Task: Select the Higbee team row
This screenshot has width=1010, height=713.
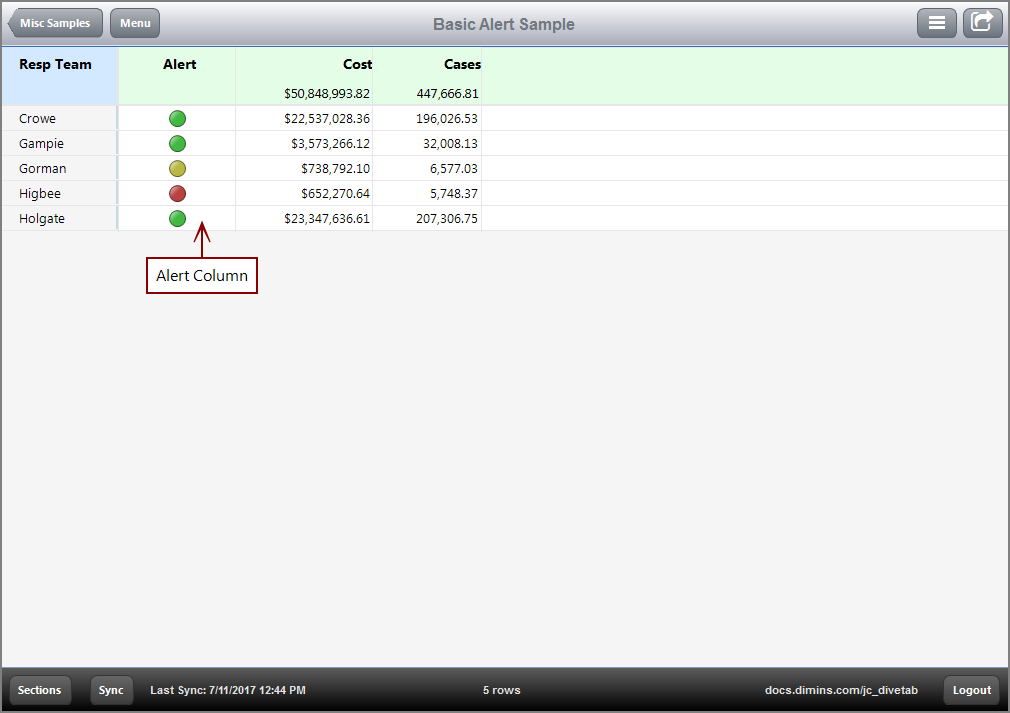Action: (x=39, y=194)
